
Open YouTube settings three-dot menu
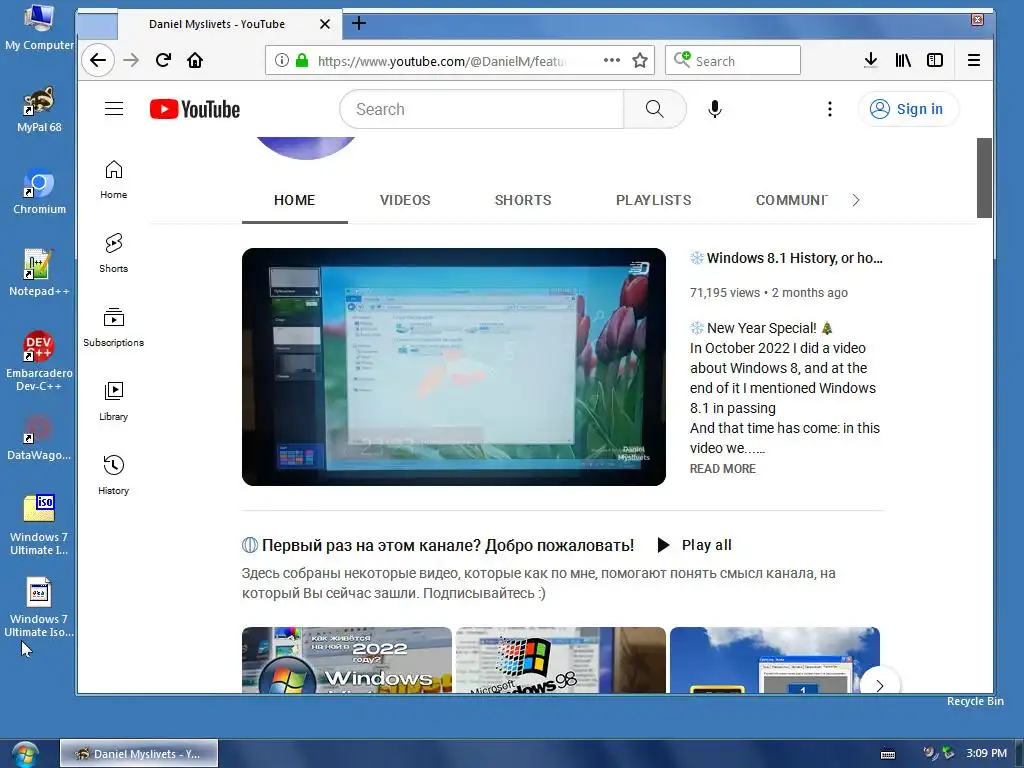tap(830, 109)
